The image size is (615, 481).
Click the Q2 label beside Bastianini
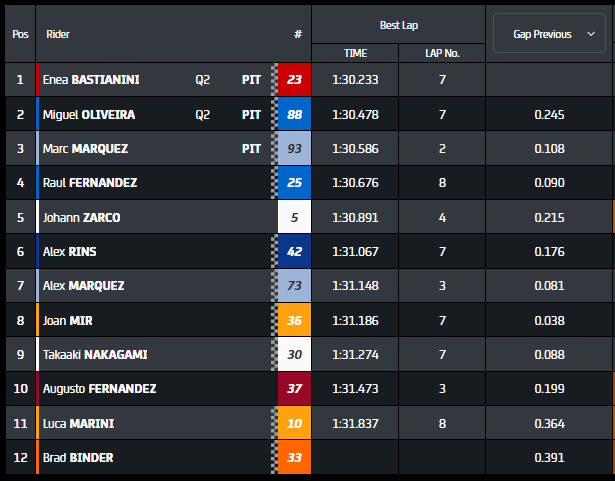tap(203, 80)
